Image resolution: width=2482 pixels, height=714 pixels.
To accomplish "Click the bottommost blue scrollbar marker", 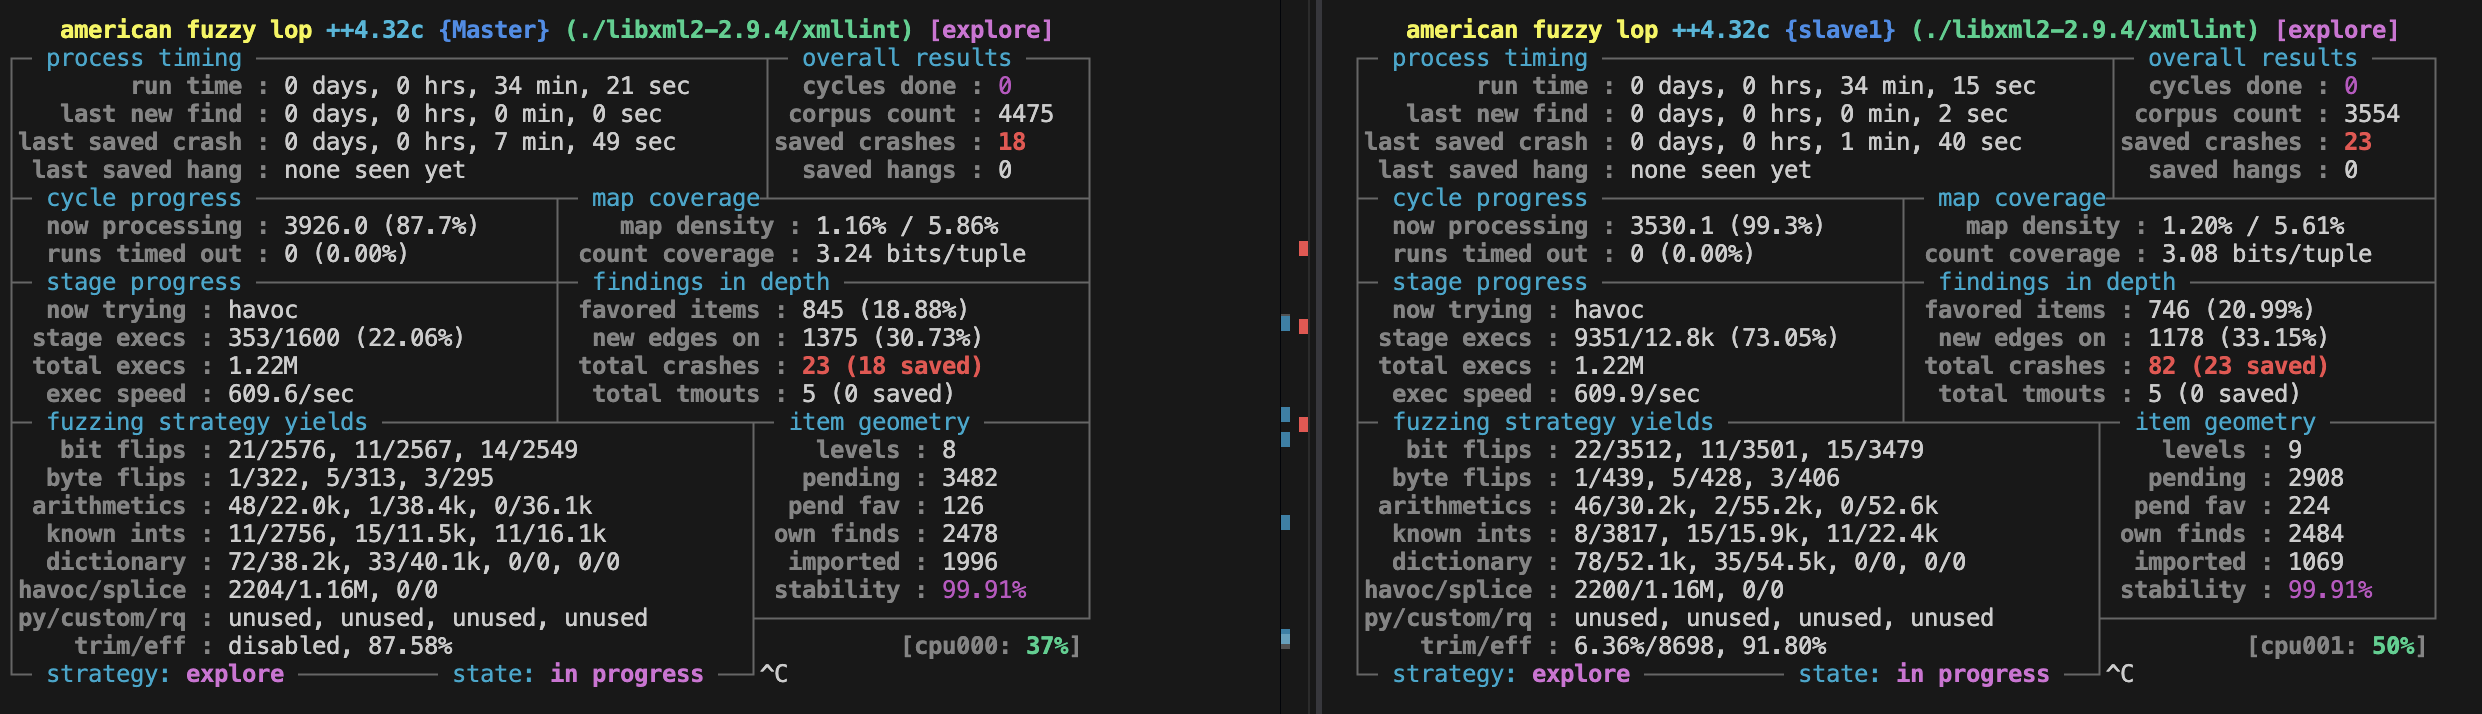I will coord(1285,637).
